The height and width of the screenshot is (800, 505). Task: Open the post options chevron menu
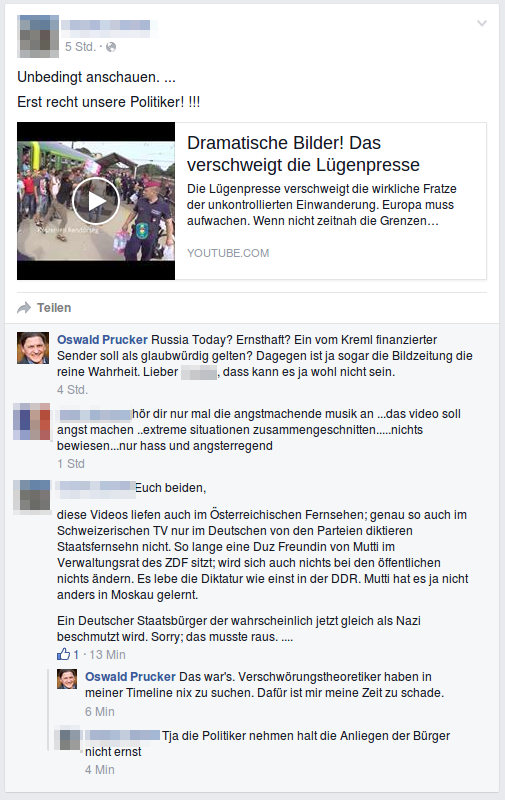[482, 23]
